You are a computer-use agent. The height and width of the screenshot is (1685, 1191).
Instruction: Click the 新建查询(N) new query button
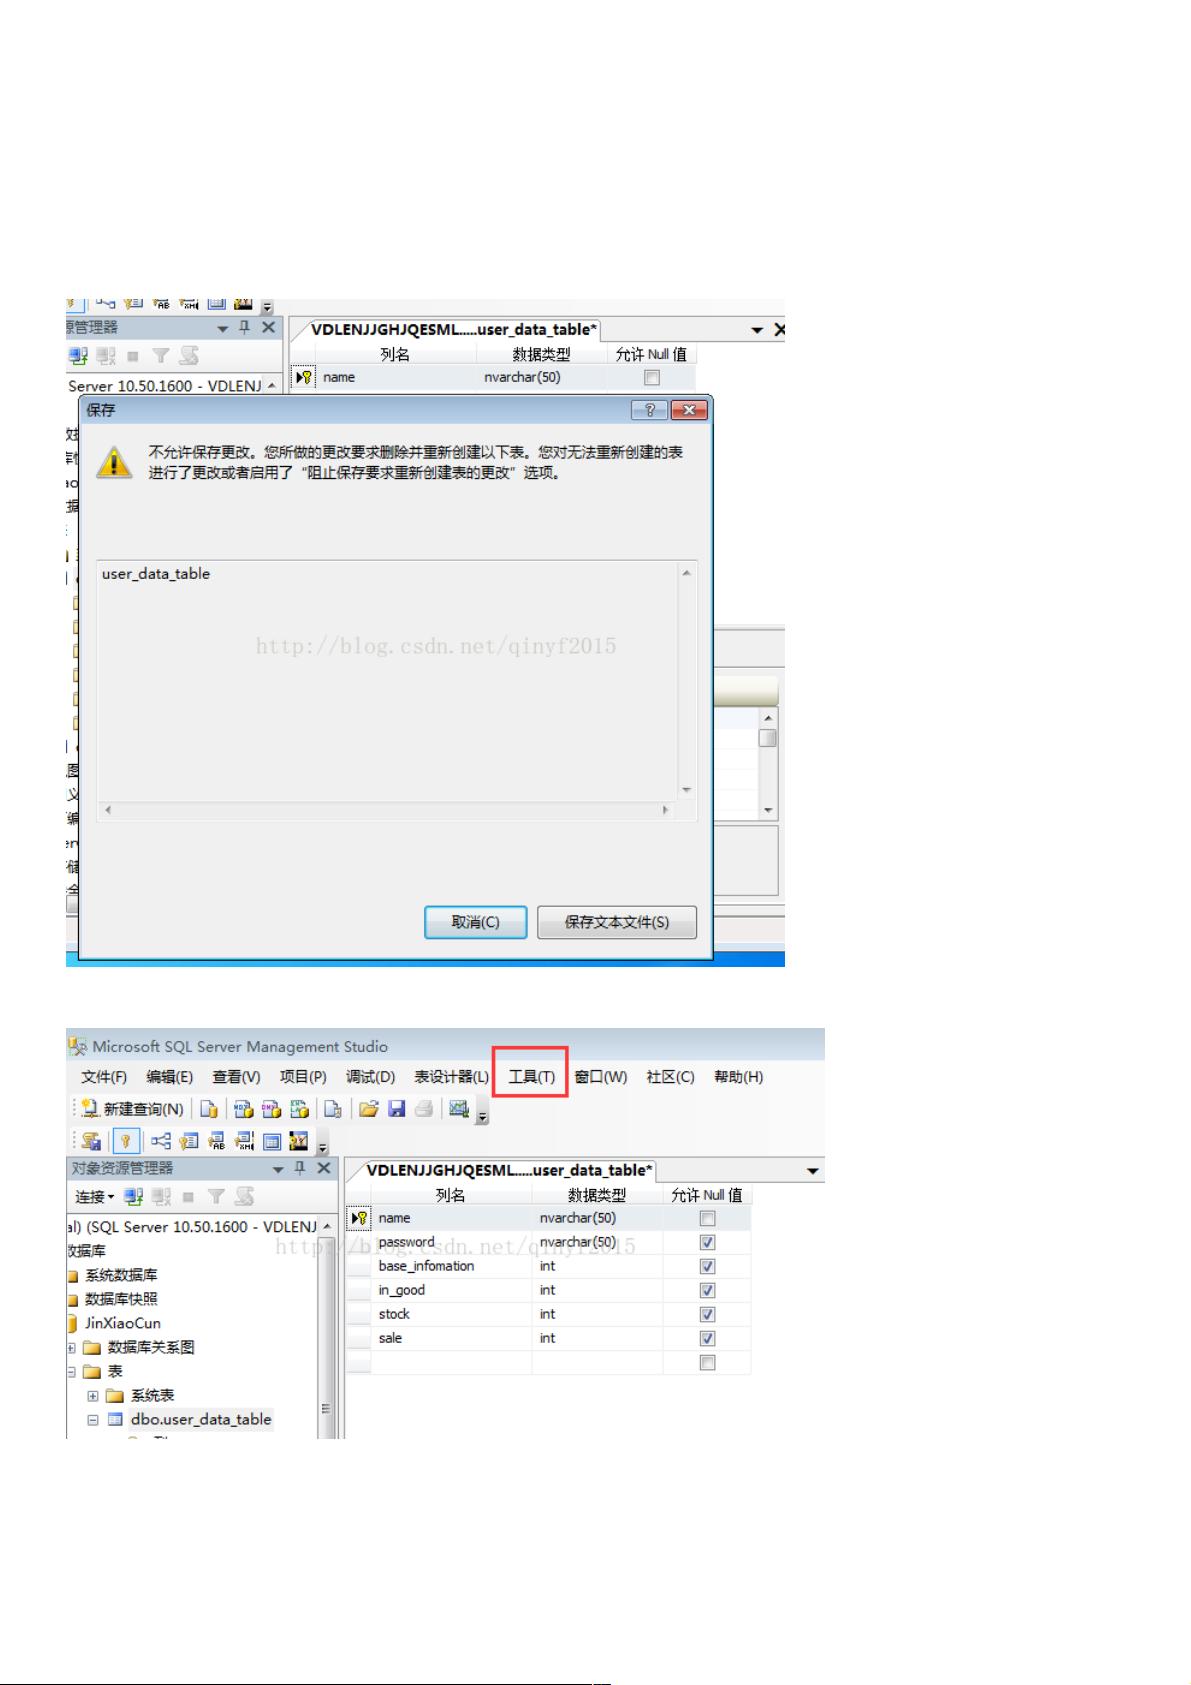coord(132,1109)
